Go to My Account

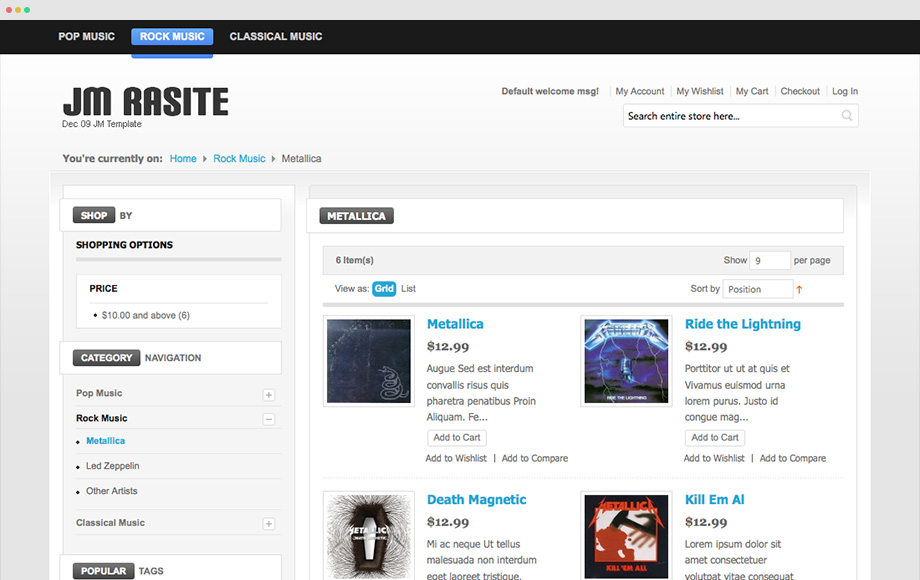(x=640, y=91)
